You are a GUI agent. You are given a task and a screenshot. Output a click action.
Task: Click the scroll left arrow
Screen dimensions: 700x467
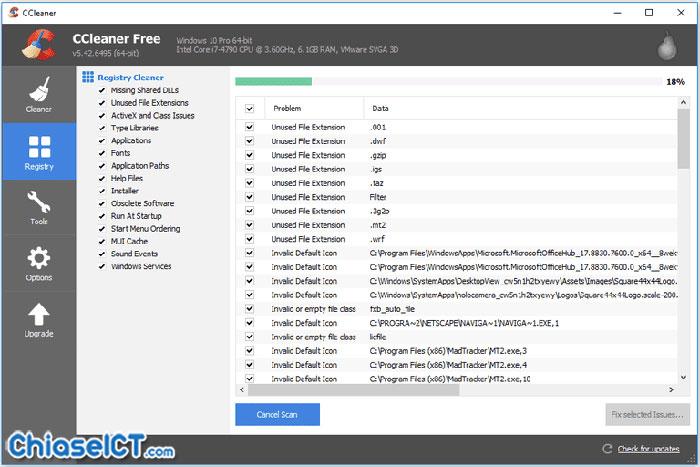tap(242, 390)
